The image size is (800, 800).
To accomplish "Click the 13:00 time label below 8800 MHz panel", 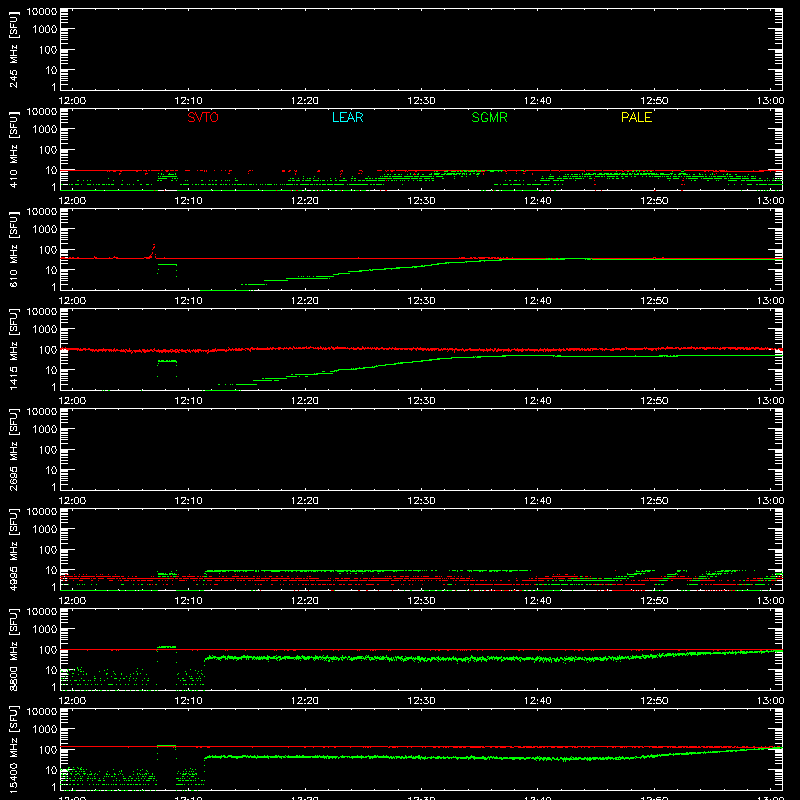I will [770, 701].
